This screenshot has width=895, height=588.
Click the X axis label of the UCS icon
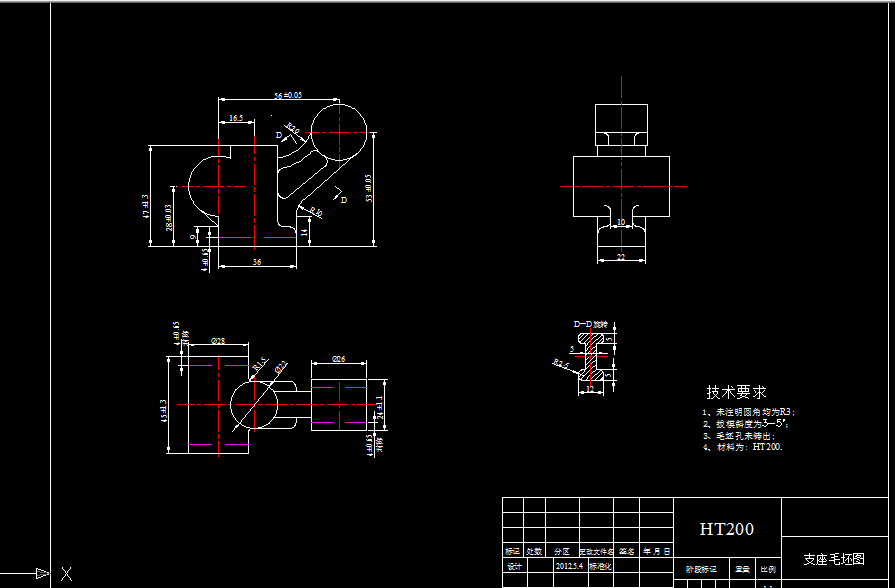(66, 574)
